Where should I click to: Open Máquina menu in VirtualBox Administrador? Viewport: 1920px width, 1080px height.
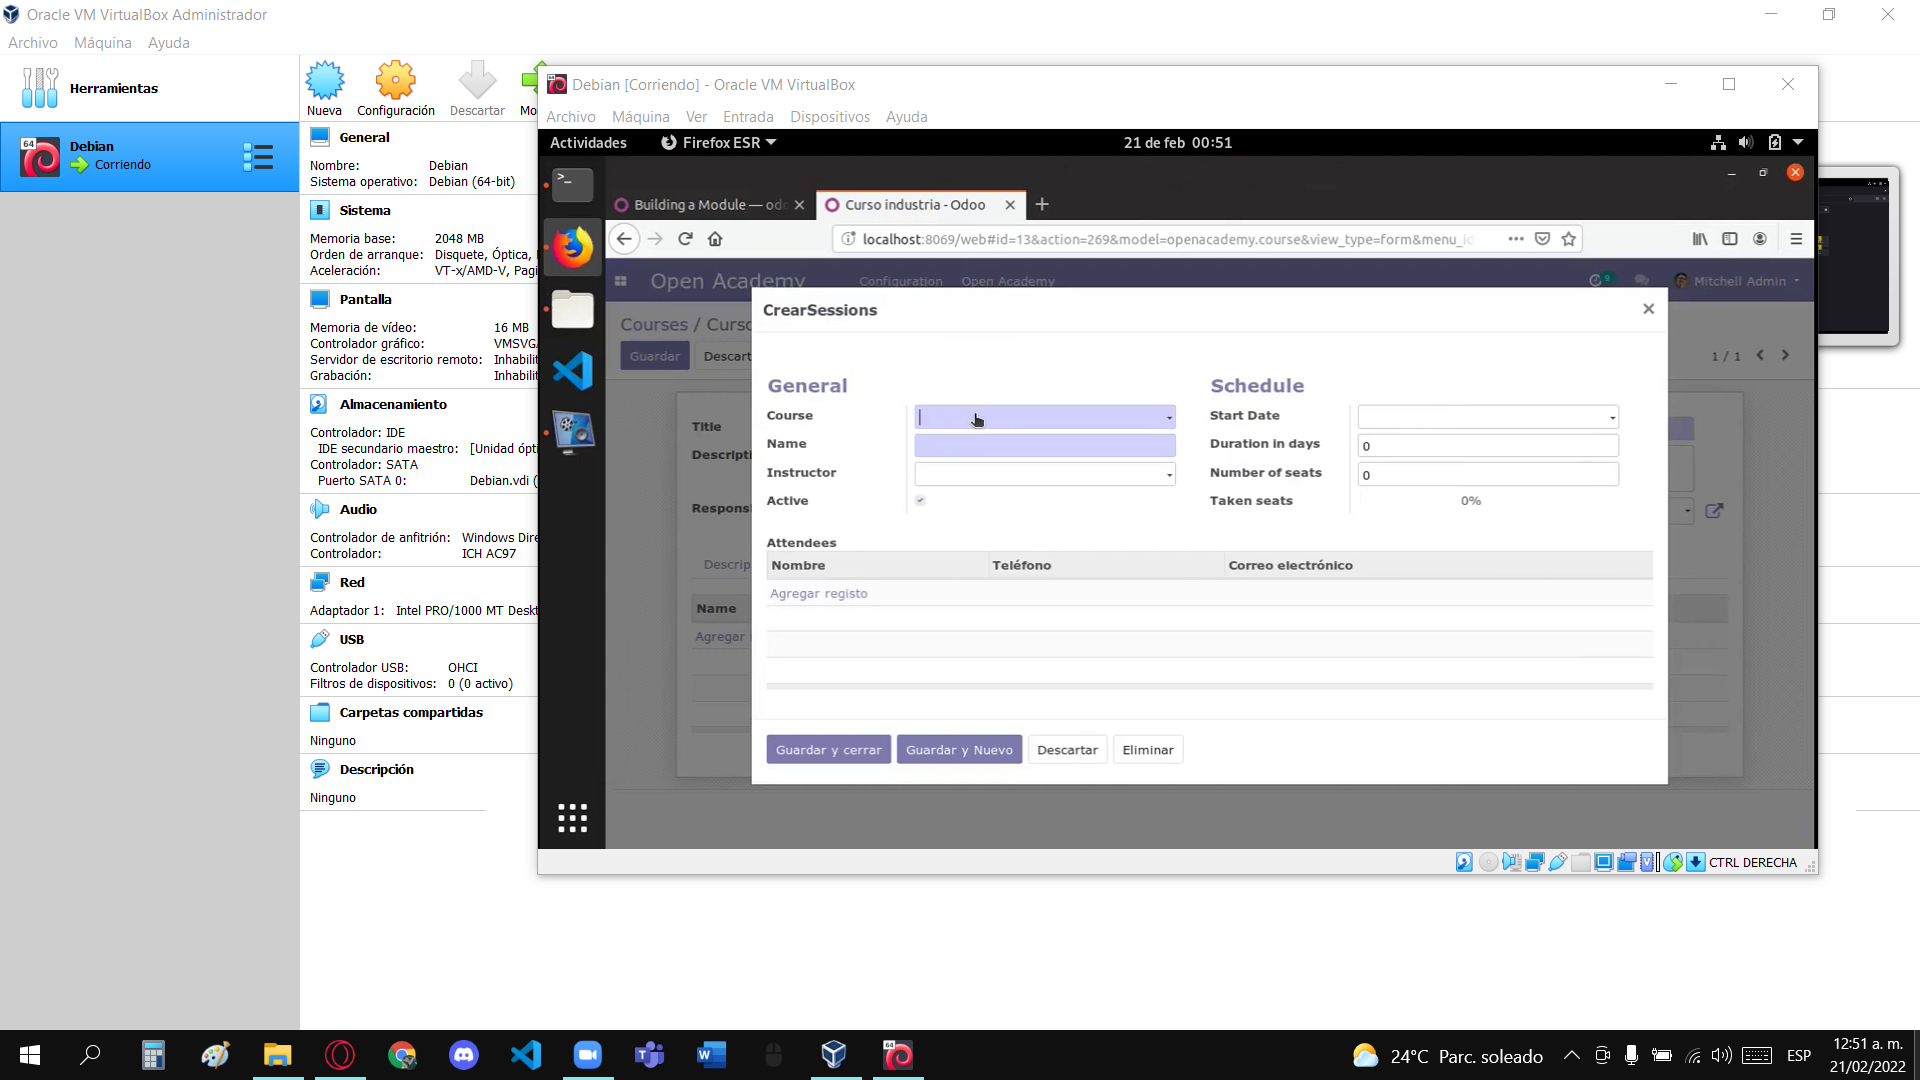[x=103, y=43]
